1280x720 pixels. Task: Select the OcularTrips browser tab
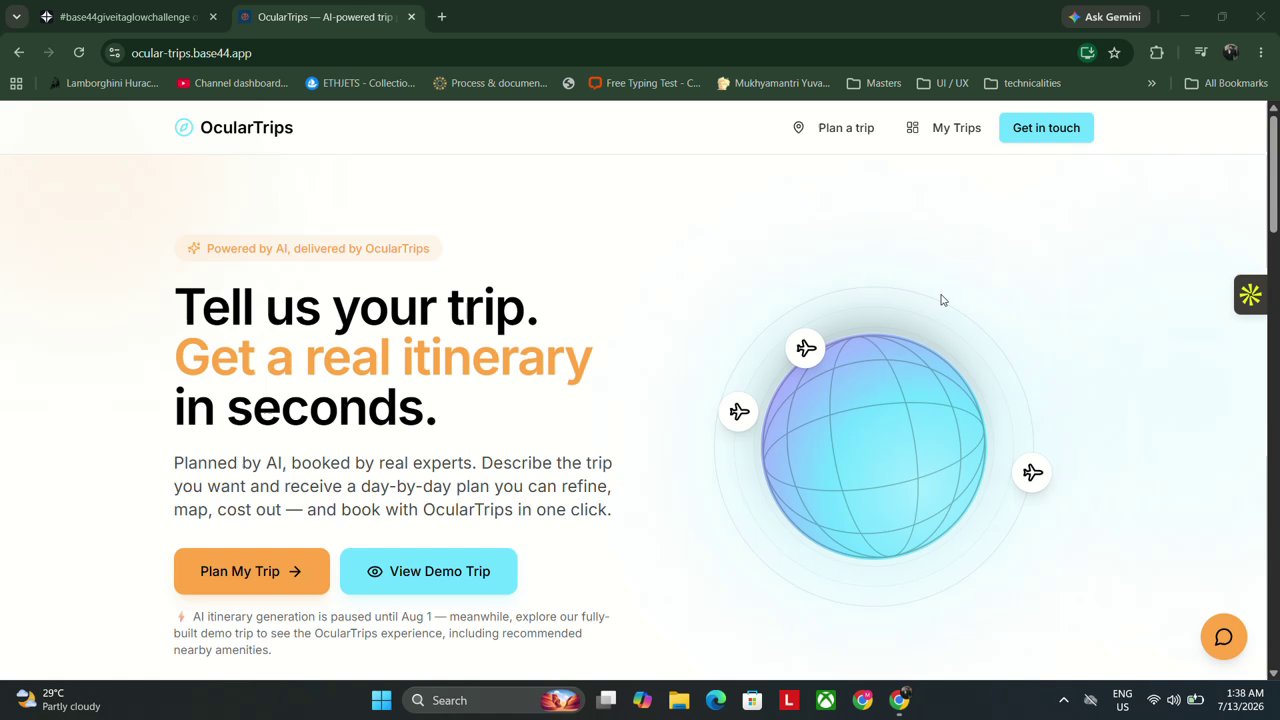pos(326,17)
